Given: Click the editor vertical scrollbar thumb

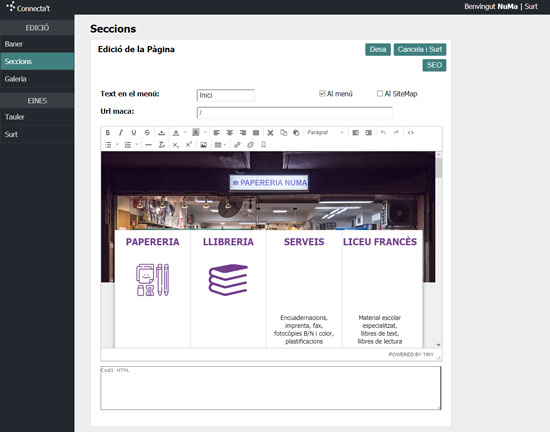Looking at the screenshot, I should point(438,168).
